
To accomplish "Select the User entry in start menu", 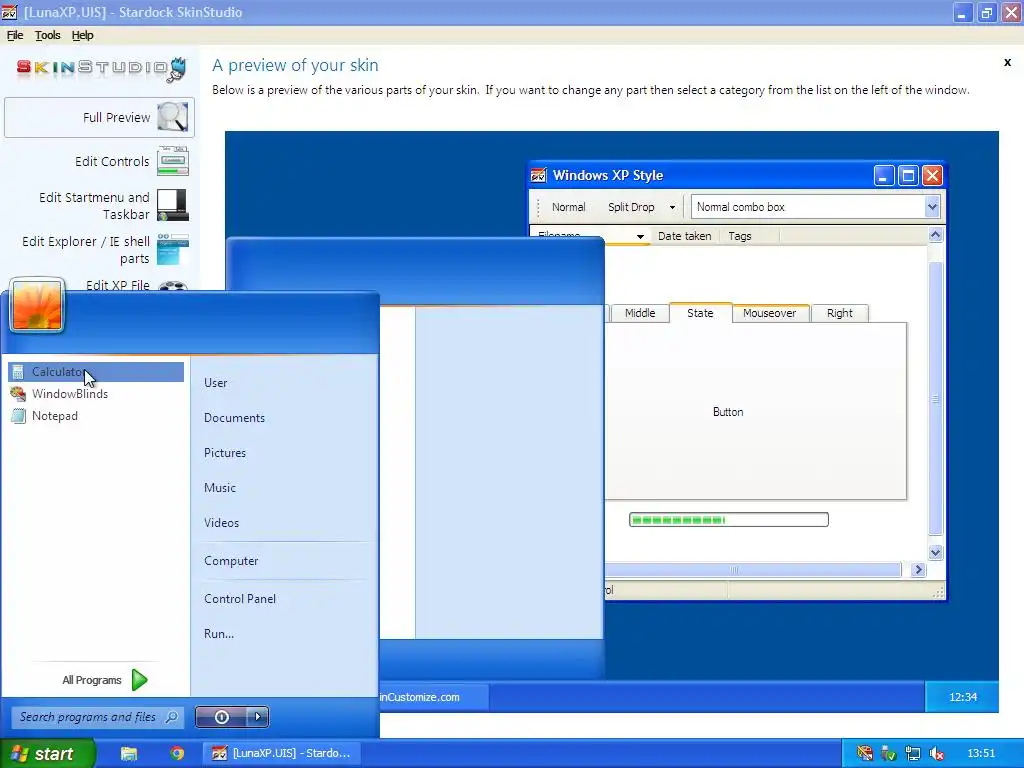I will click(216, 383).
